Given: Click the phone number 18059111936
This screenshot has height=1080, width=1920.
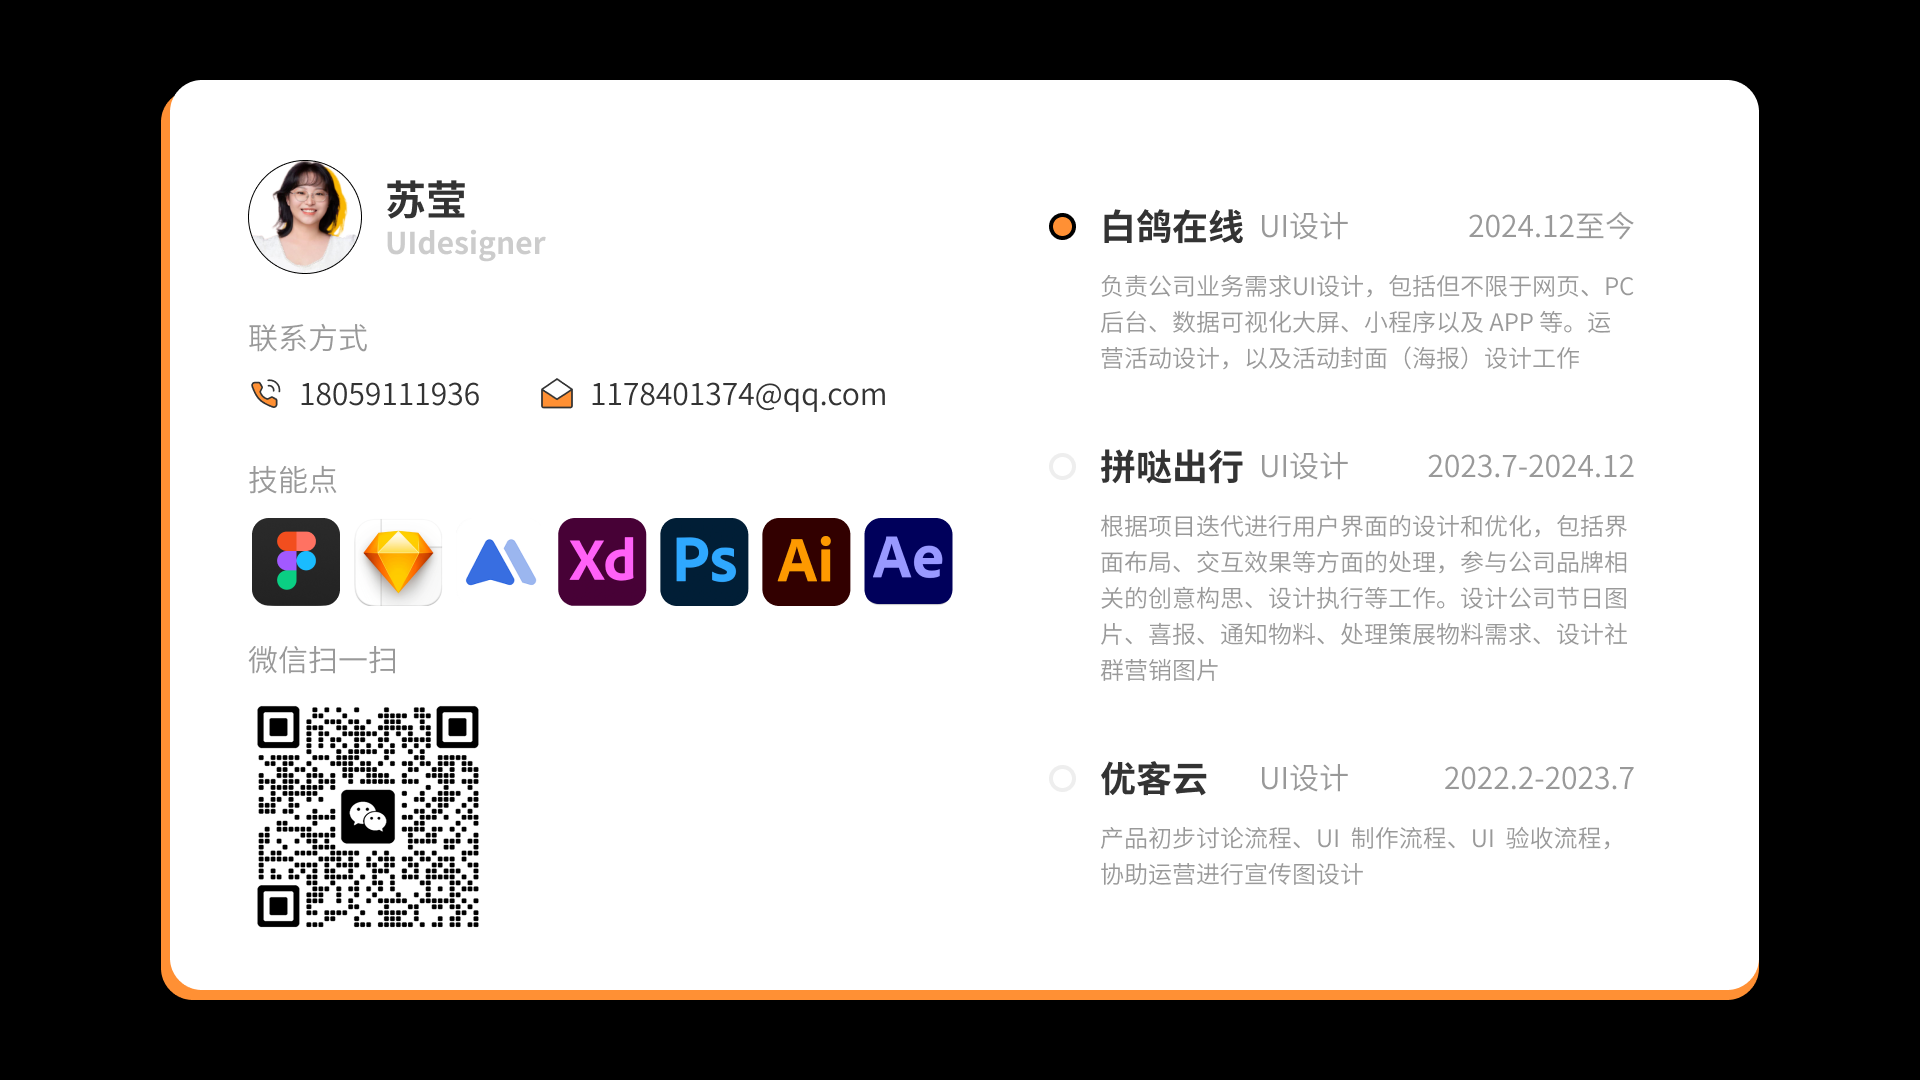Looking at the screenshot, I should [x=390, y=394].
